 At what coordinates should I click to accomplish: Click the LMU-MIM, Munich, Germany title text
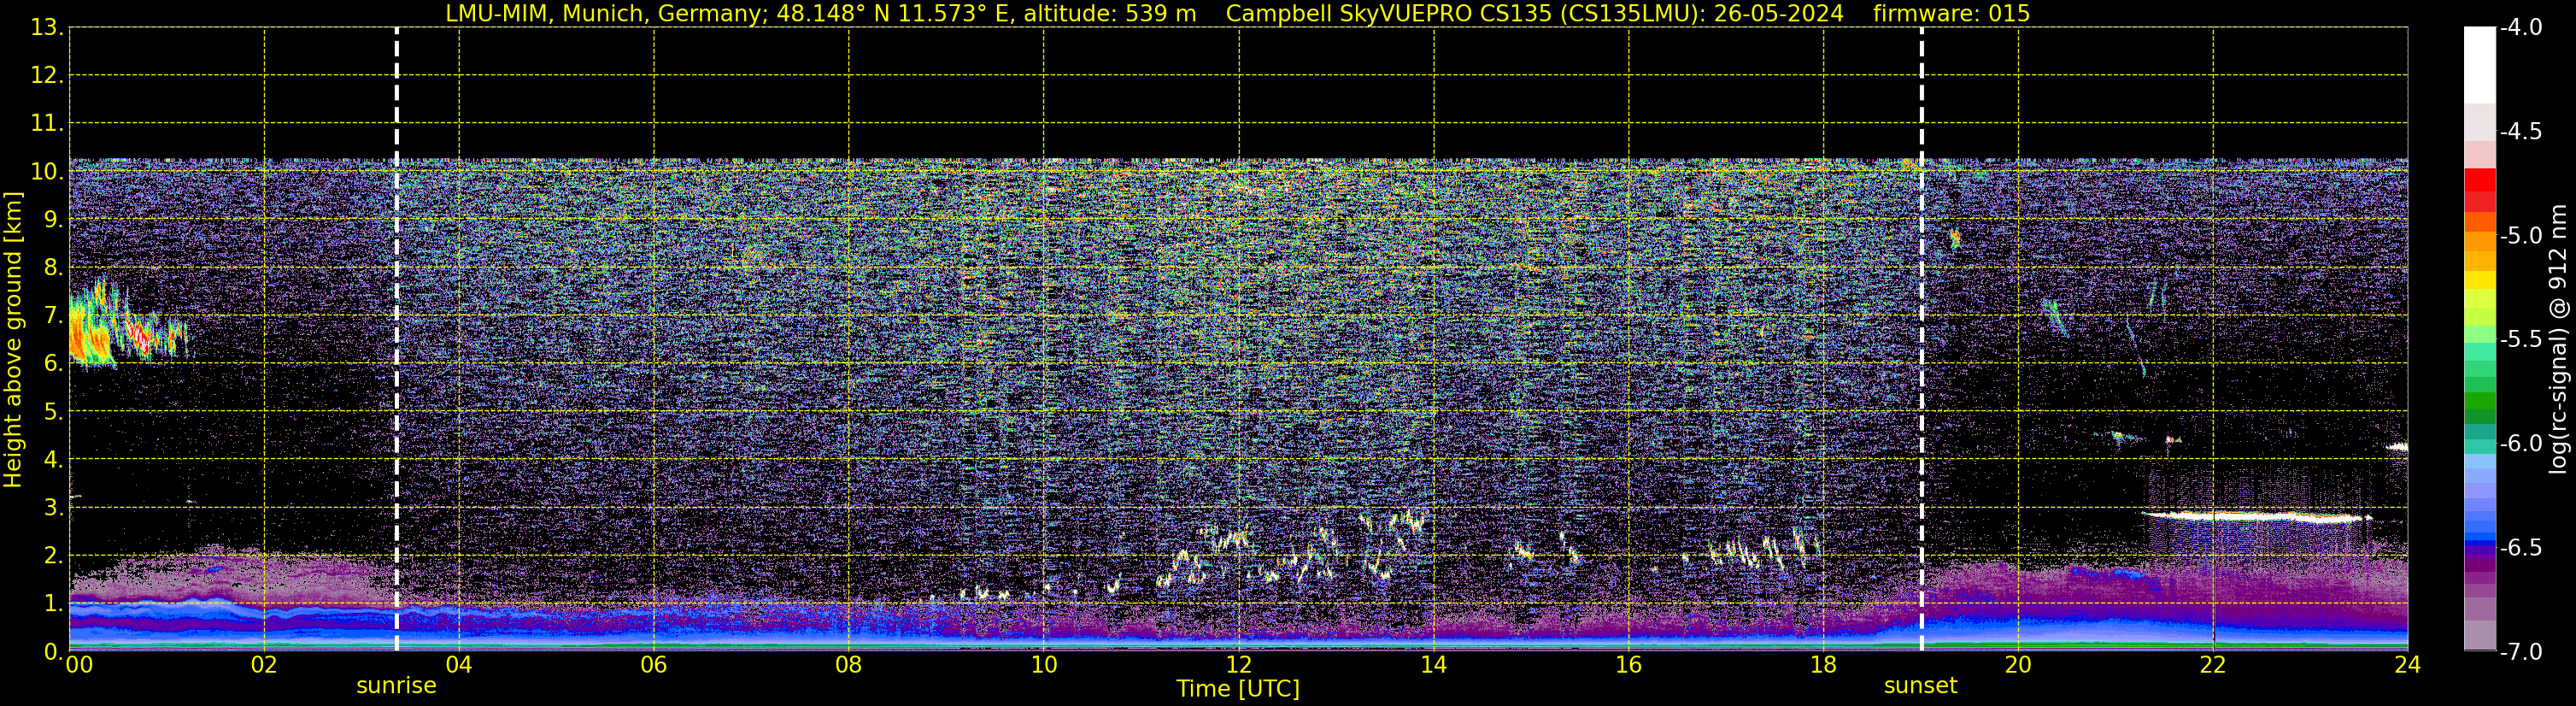point(606,13)
